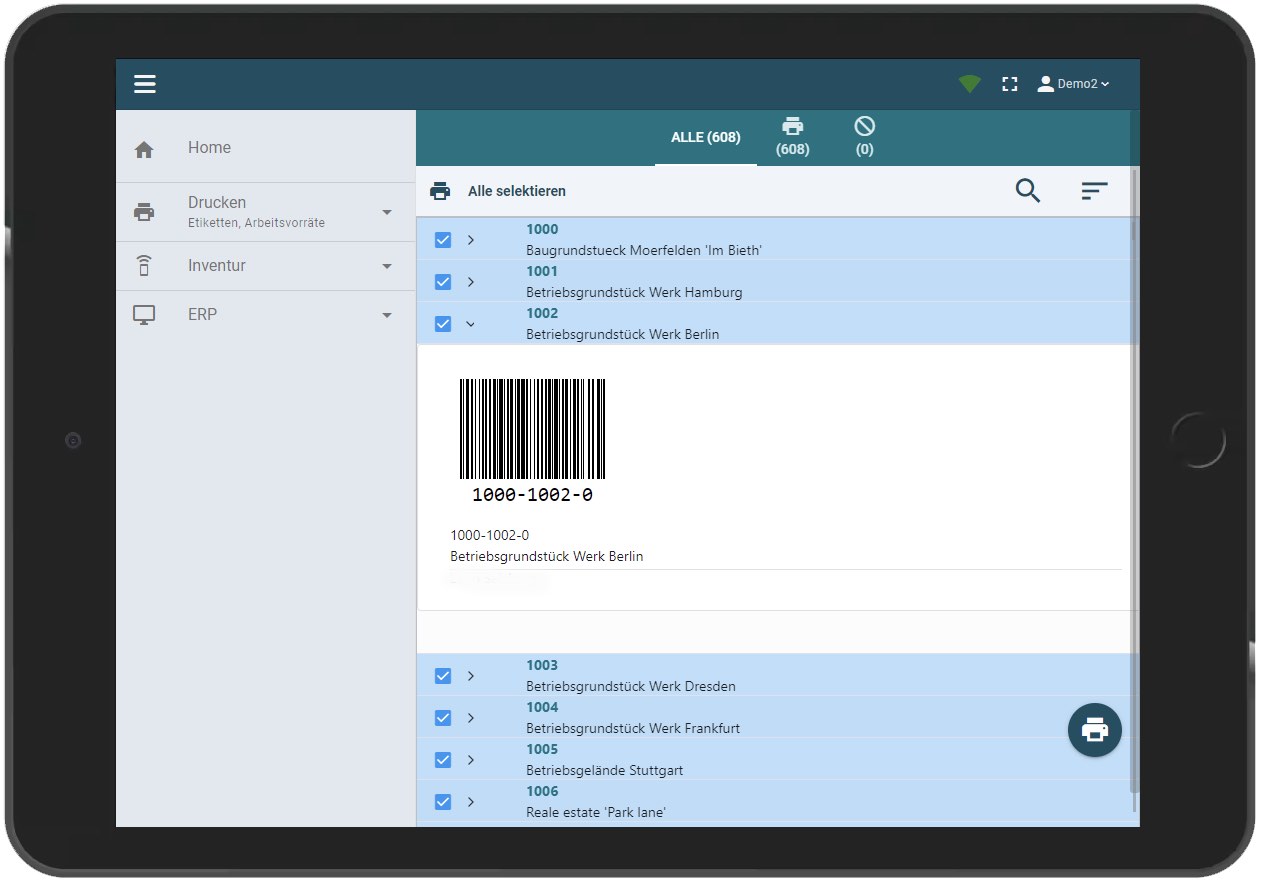This screenshot has width=1261, height=883.
Task: Click the Wi-Fi status indicator
Action: click(969, 83)
